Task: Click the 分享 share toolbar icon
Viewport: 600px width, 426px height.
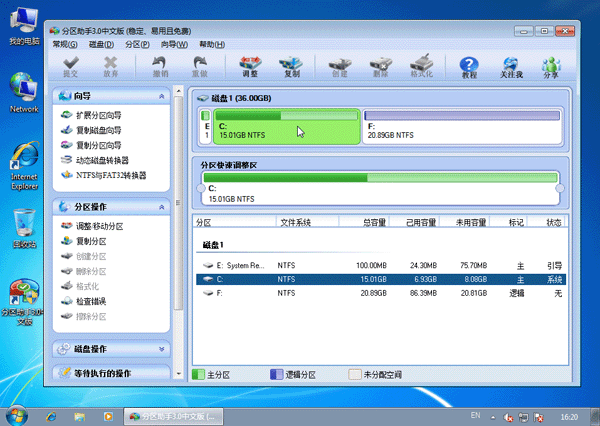Action: [x=551, y=66]
